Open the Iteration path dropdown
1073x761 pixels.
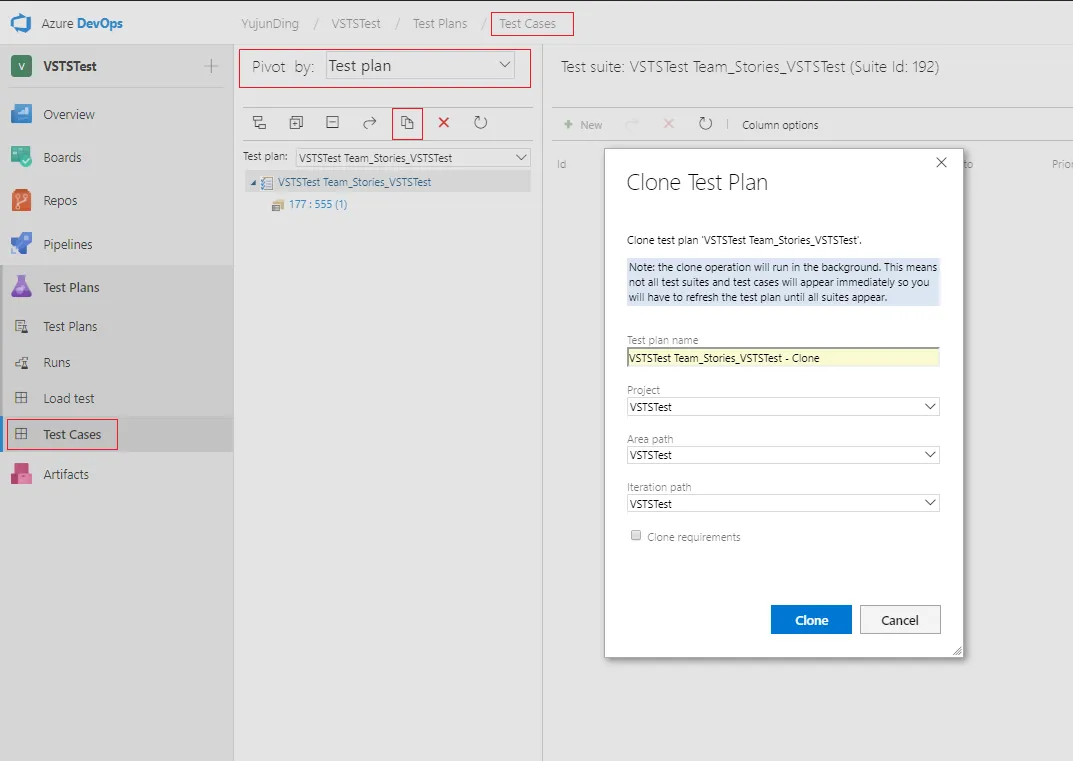pyautogui.click(x=783, y=503)
